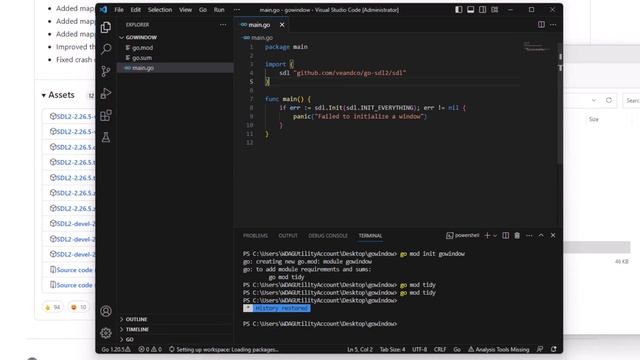Toggle secondary side bar layout icon

pyautogui.click(x=482, y=9)
